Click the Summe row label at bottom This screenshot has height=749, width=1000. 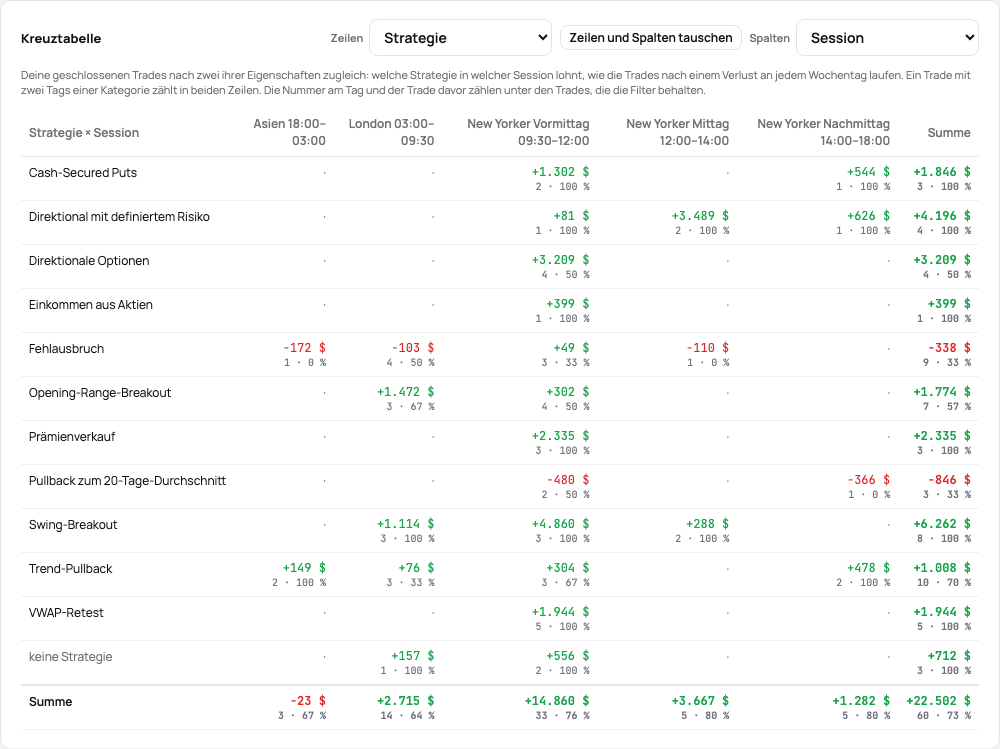50,702
